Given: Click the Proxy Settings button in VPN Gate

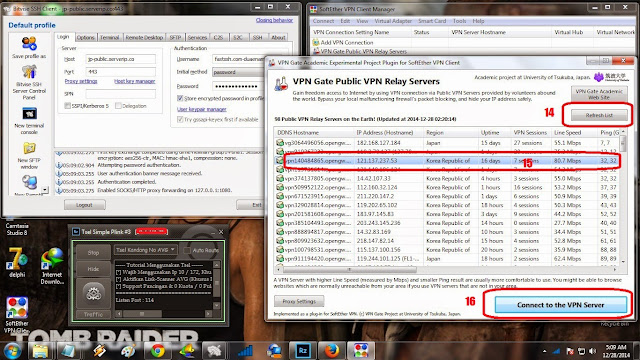Looking at the screenshot, I should (x=299, y=301).
